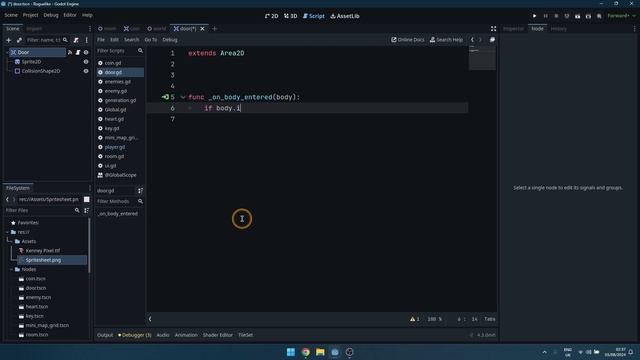This screenshot has width=640, height=360.
Task: Fold the _on_body_entered function at line 5
Action: (182, 97)
